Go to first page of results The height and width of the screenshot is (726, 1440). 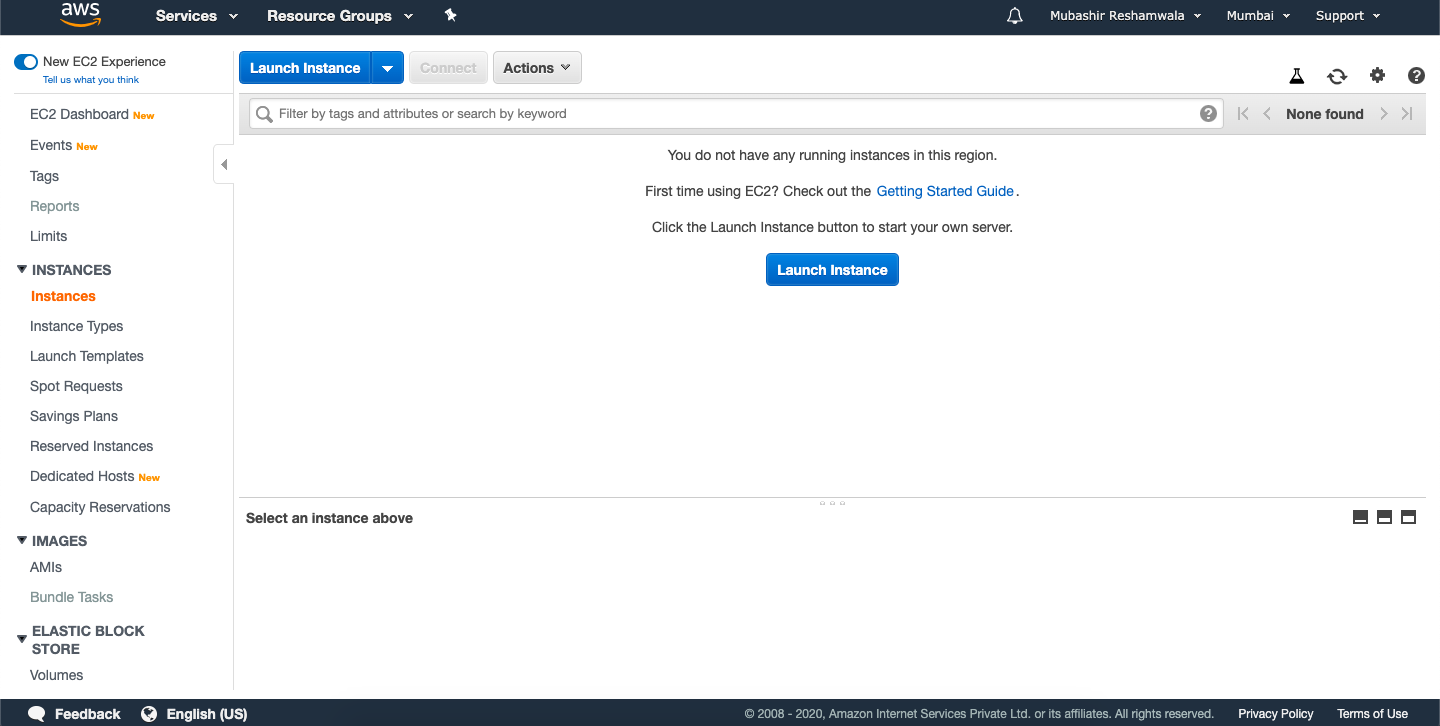[x=1243, y=114]
